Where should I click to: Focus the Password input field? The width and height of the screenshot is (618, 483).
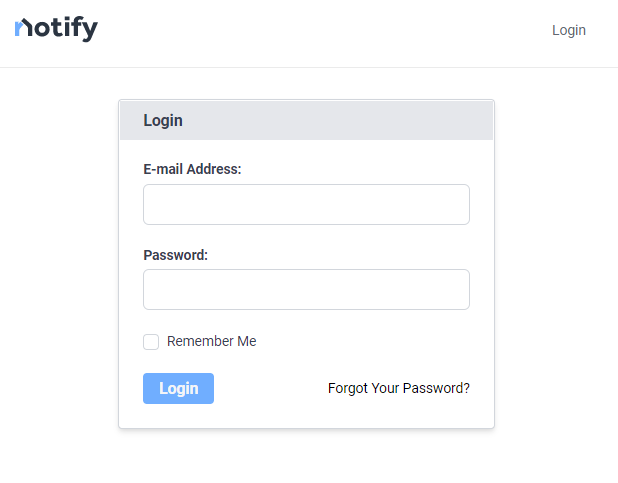pyautogui.click(x=306, y=289)
